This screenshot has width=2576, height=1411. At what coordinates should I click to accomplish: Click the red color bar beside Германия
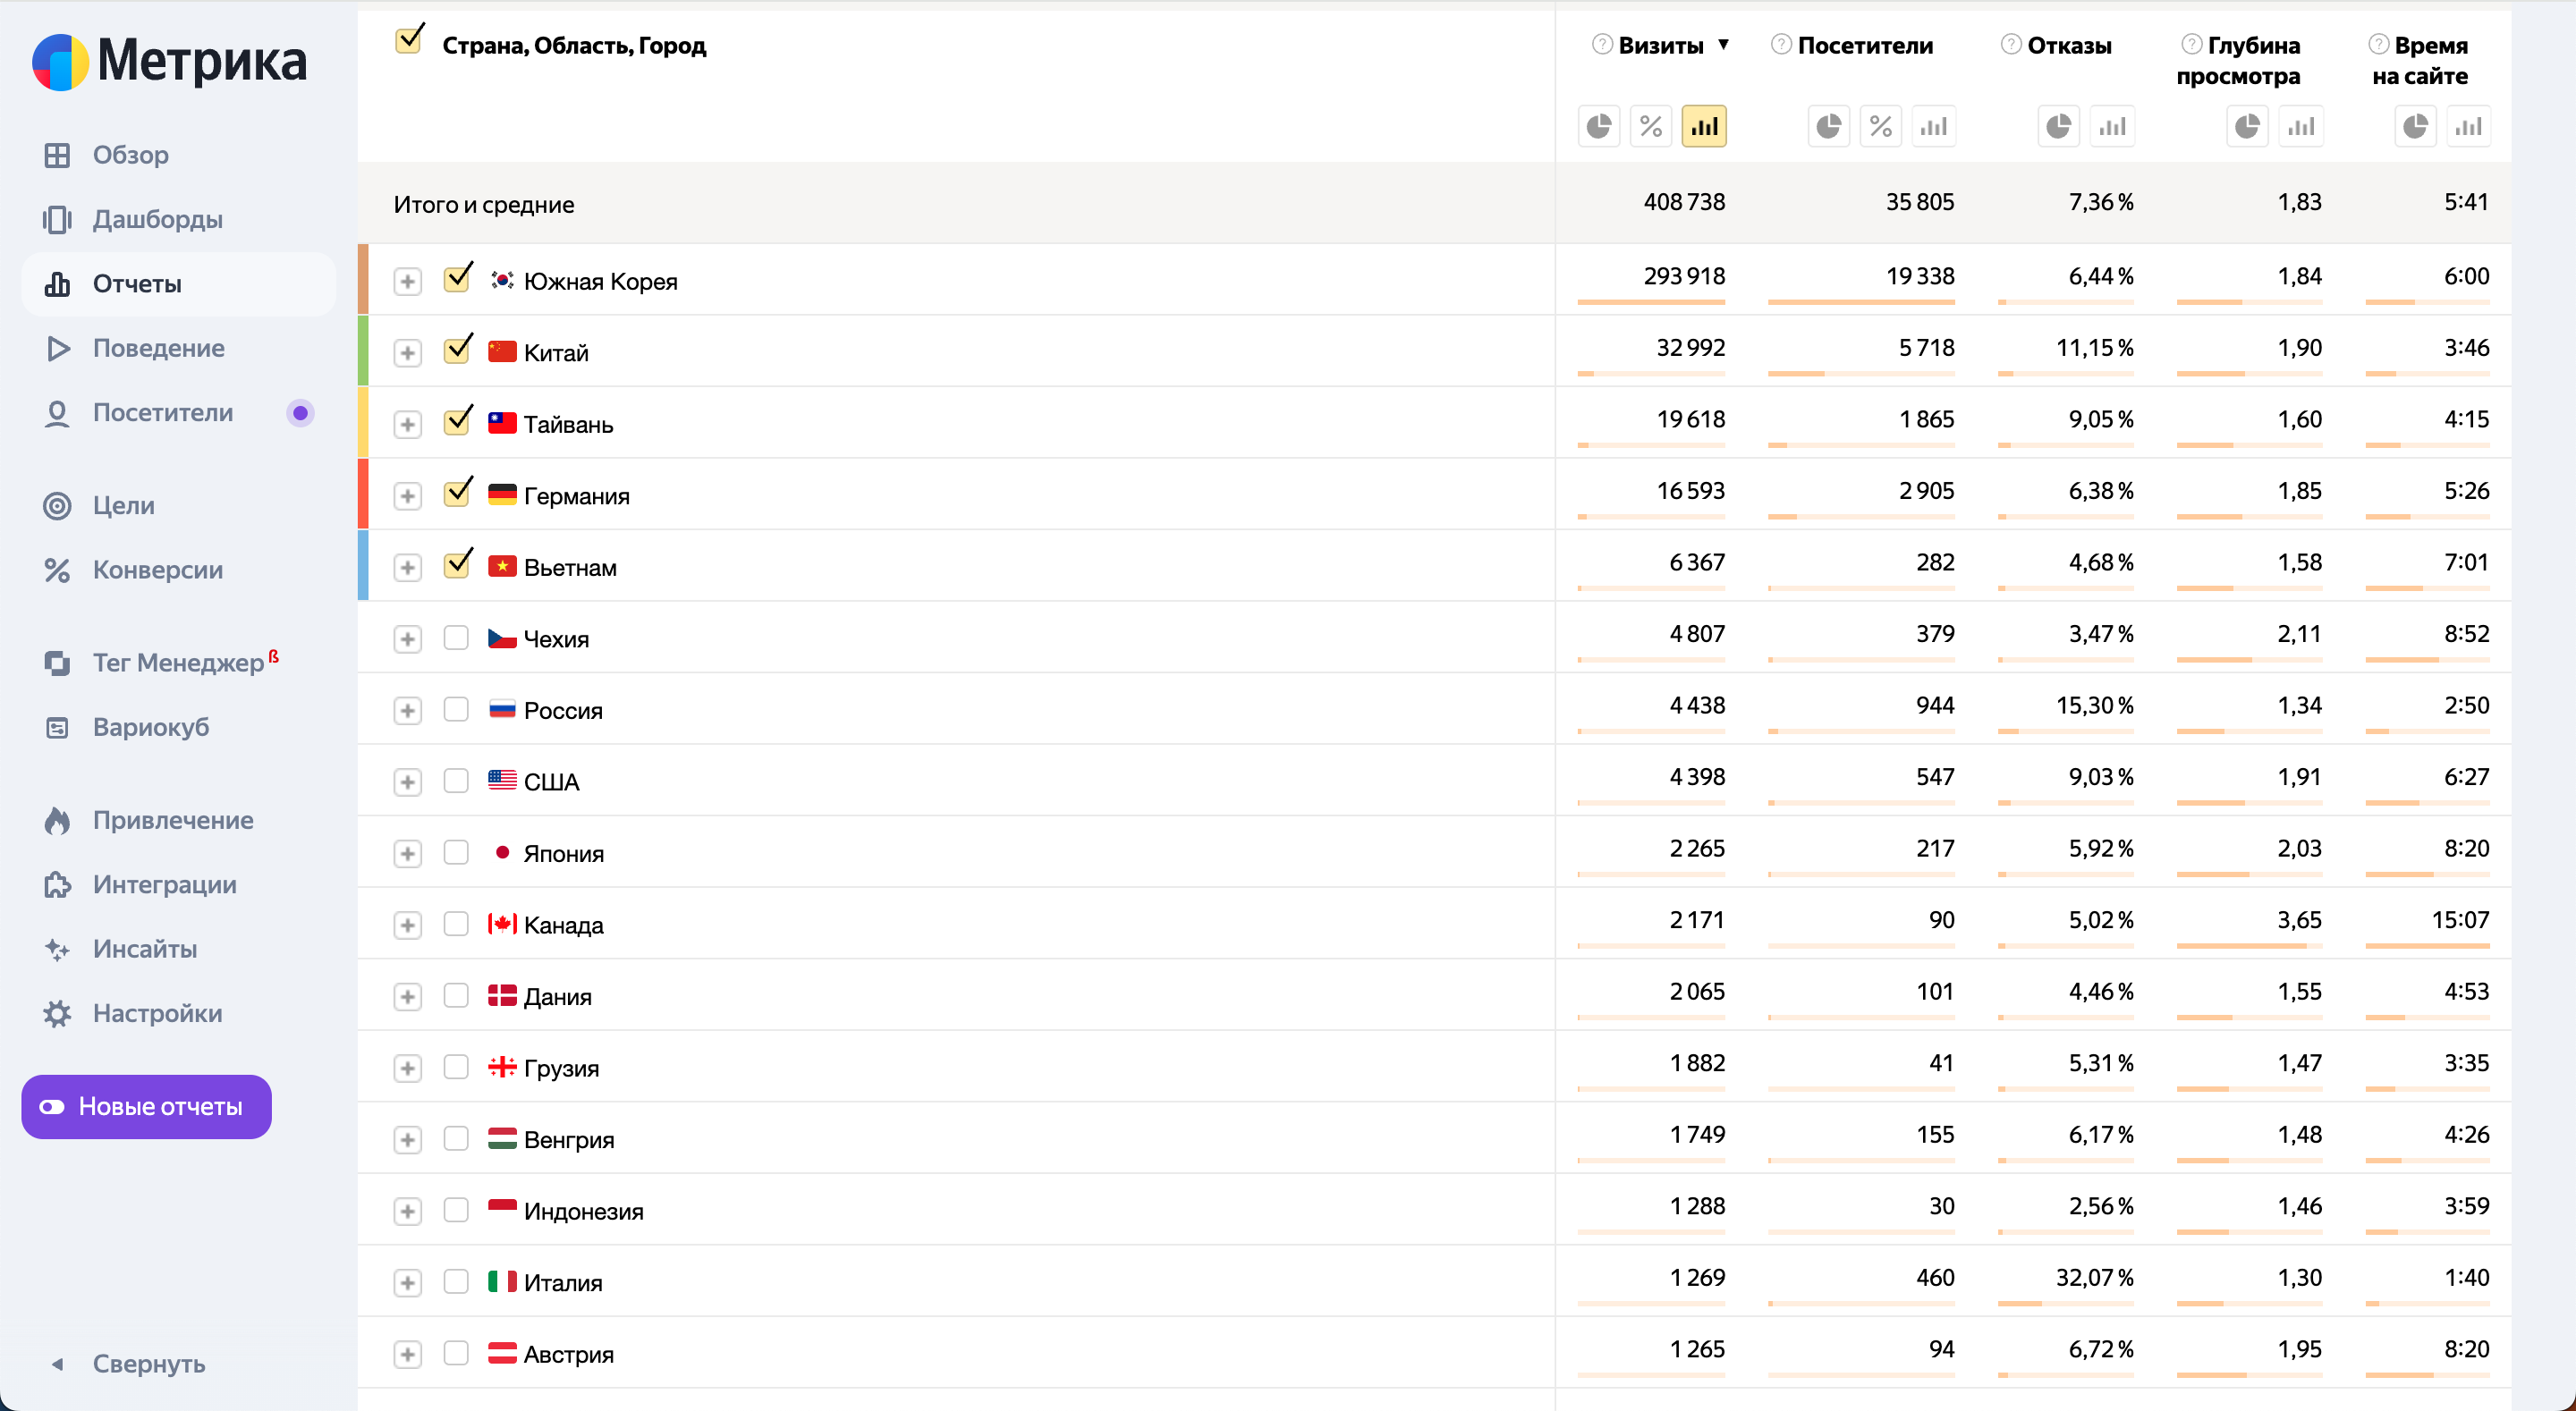pos(363,494)
